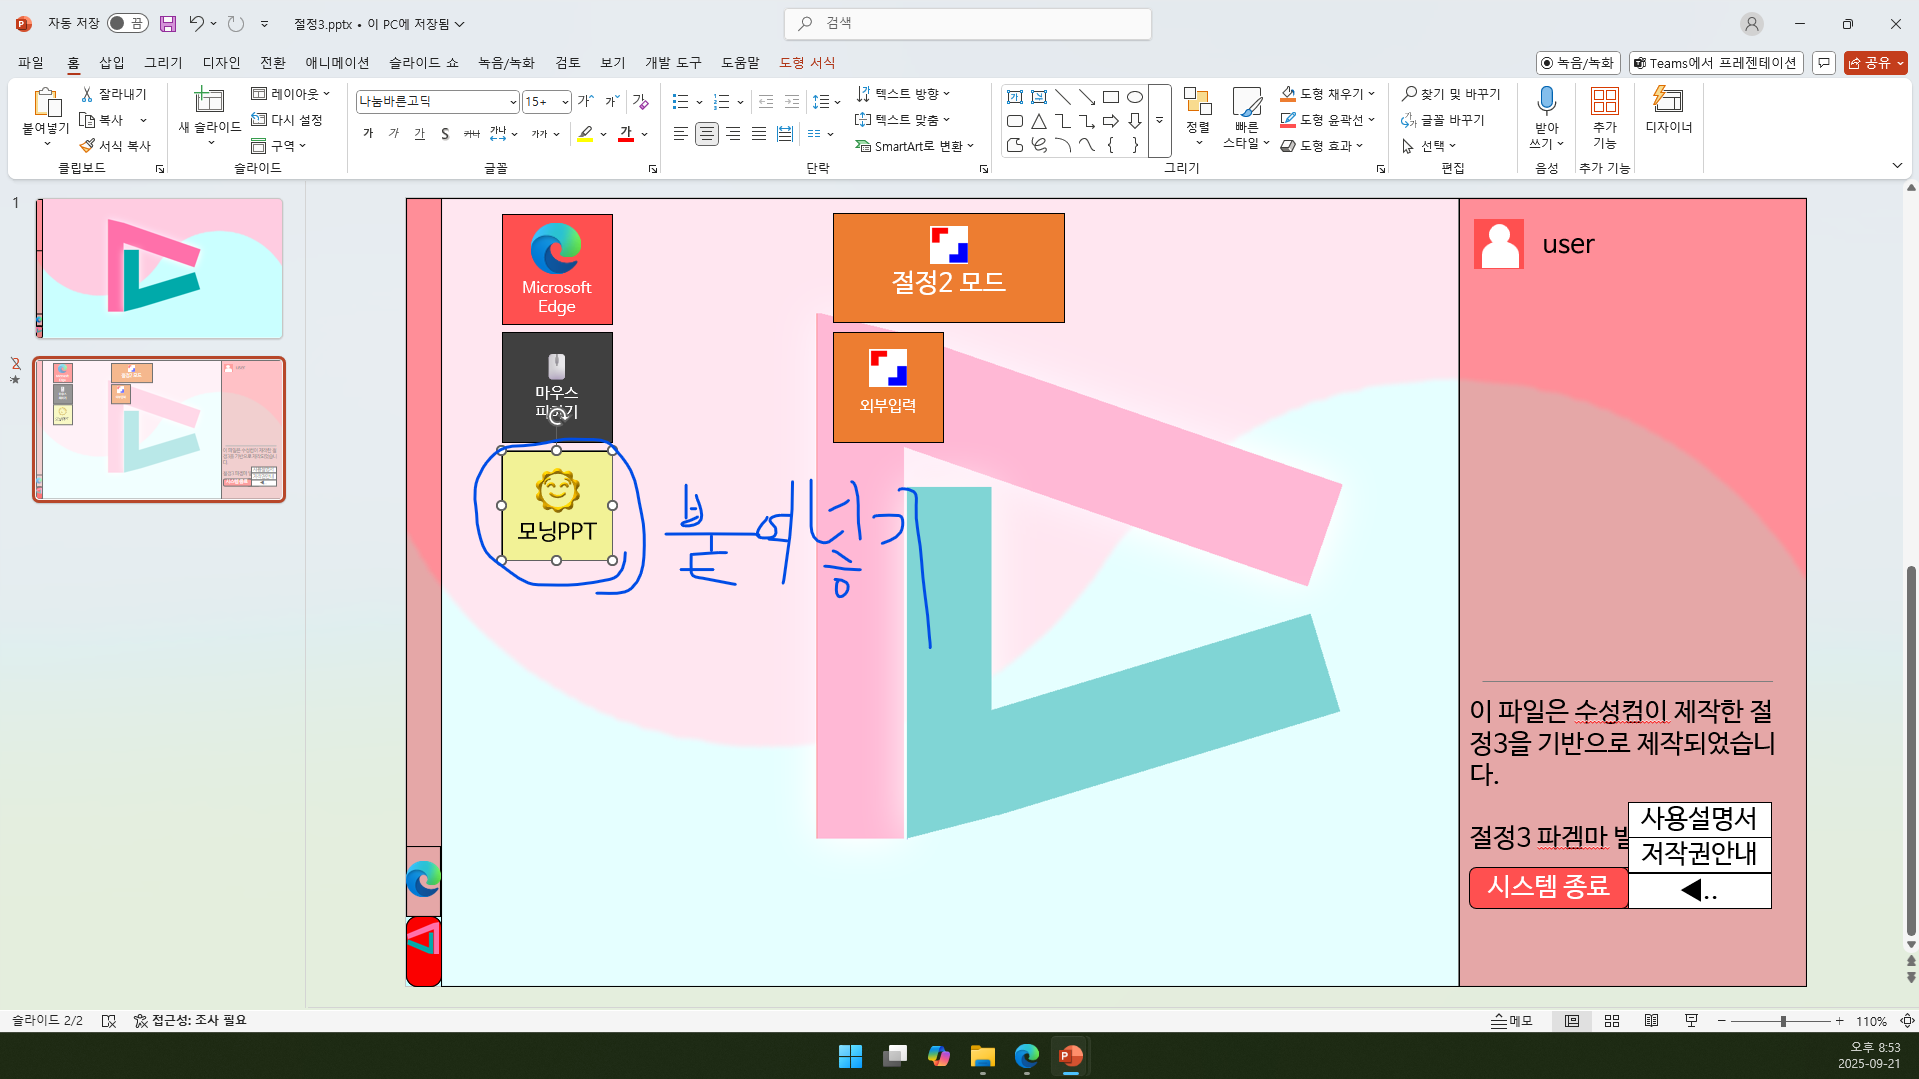
Task: Open the font name dropdown 나눔바른고딕
Action: click(512, 102)
